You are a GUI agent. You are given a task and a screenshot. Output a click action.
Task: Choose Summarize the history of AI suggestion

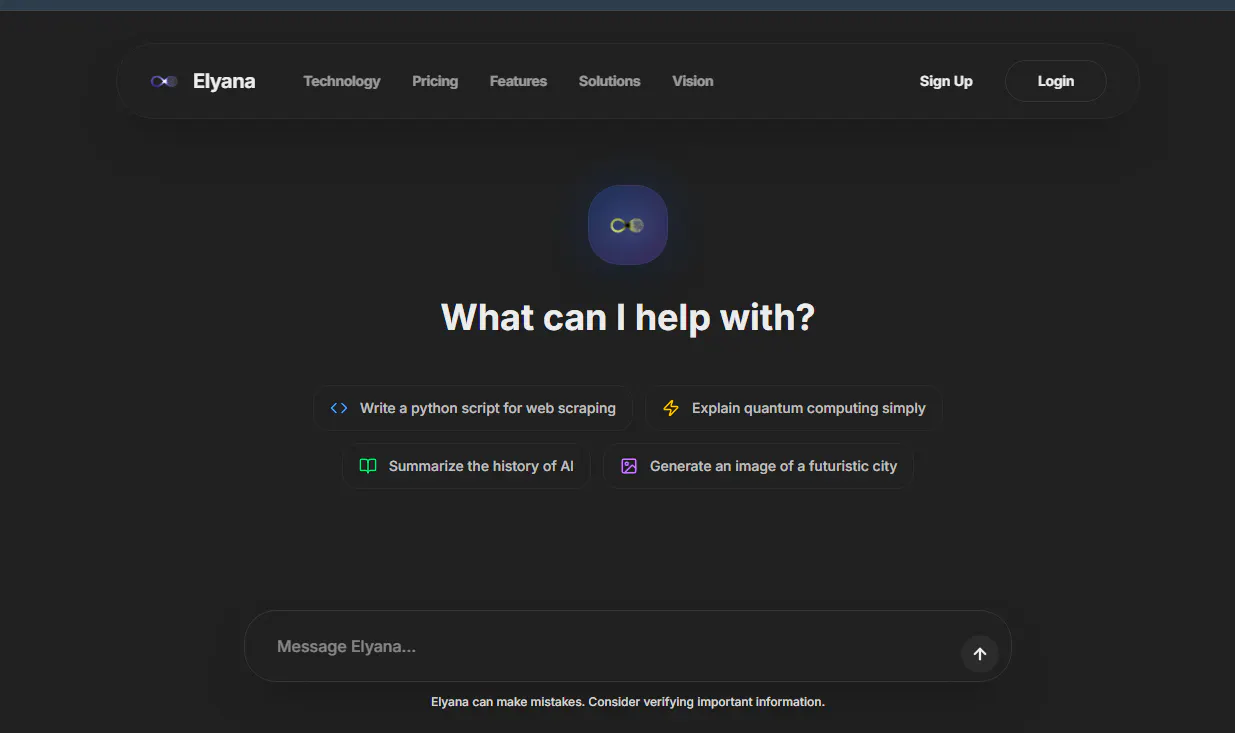click(466, 466)
